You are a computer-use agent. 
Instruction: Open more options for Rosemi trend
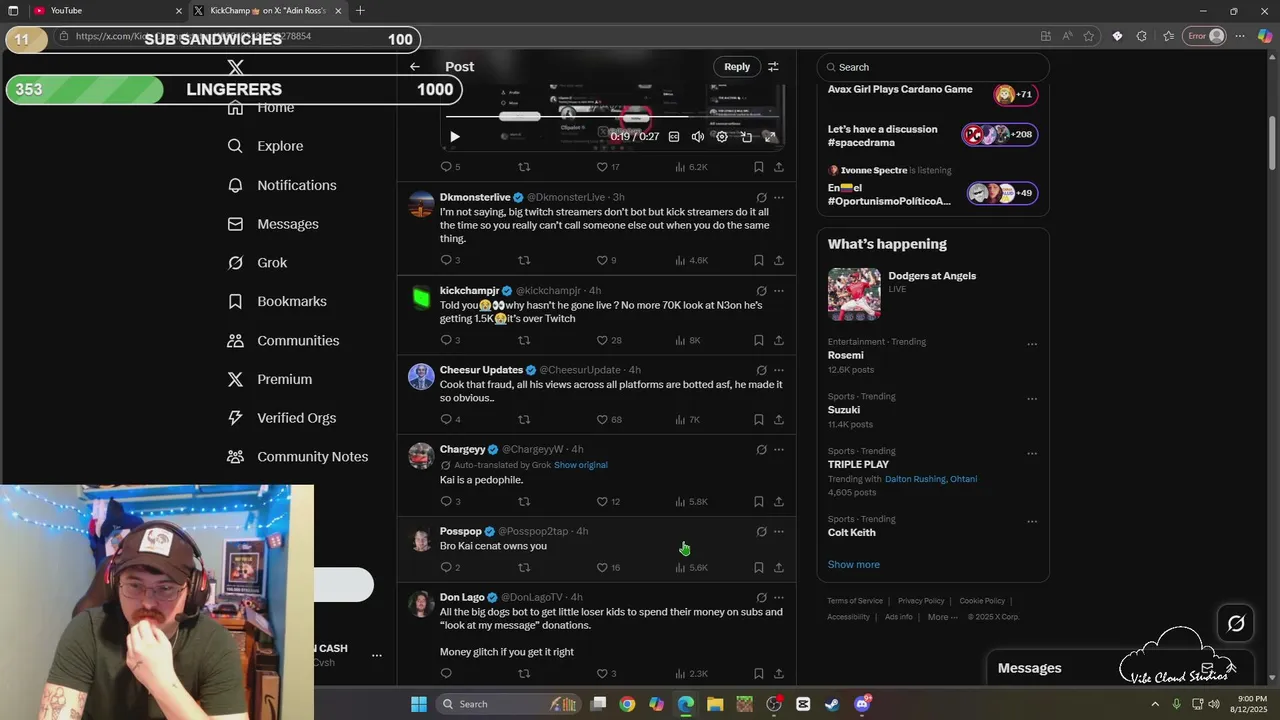pos(1032,345)
